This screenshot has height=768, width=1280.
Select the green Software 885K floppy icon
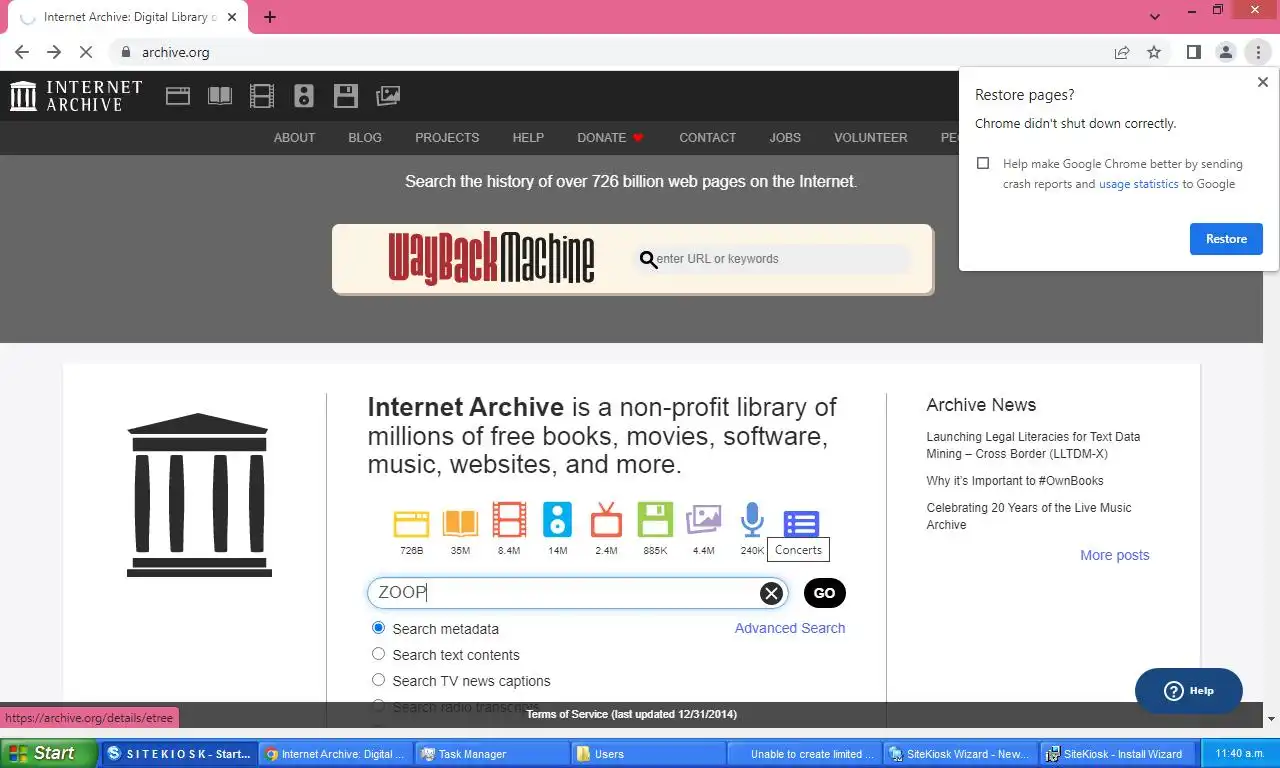(655, 521)
